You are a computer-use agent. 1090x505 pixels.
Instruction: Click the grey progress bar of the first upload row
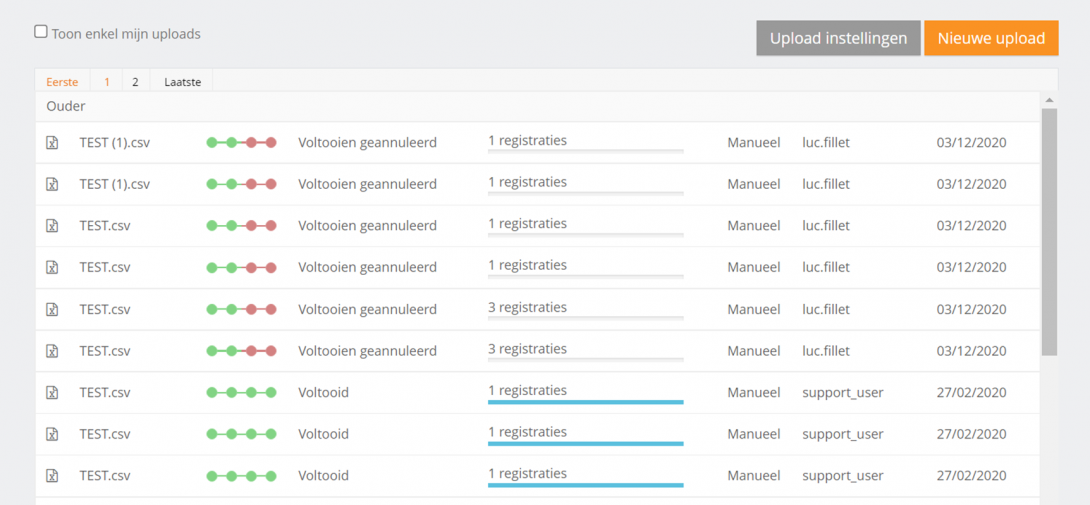click(585, 152)
